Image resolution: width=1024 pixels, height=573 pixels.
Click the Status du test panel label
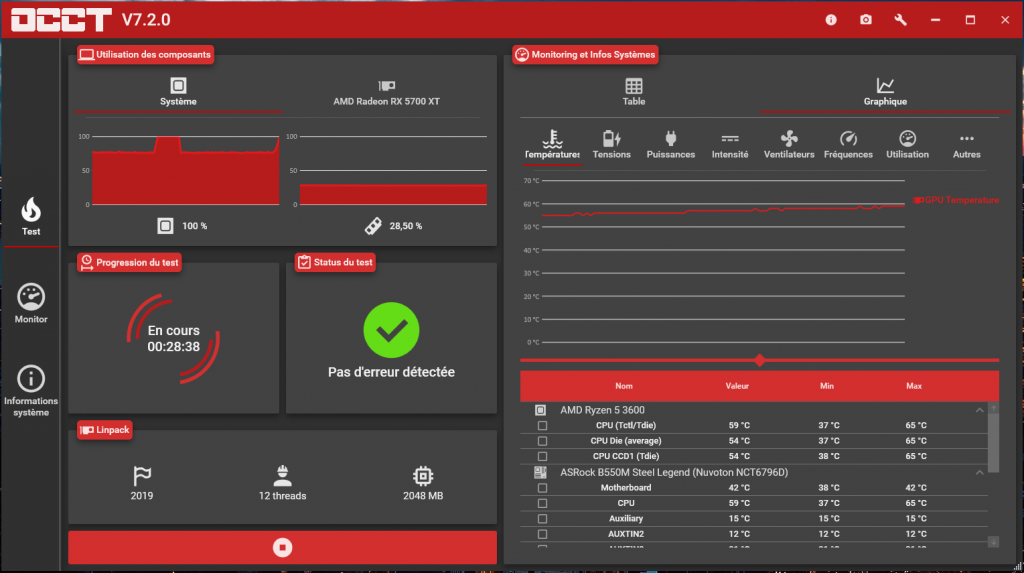[335, 263]
